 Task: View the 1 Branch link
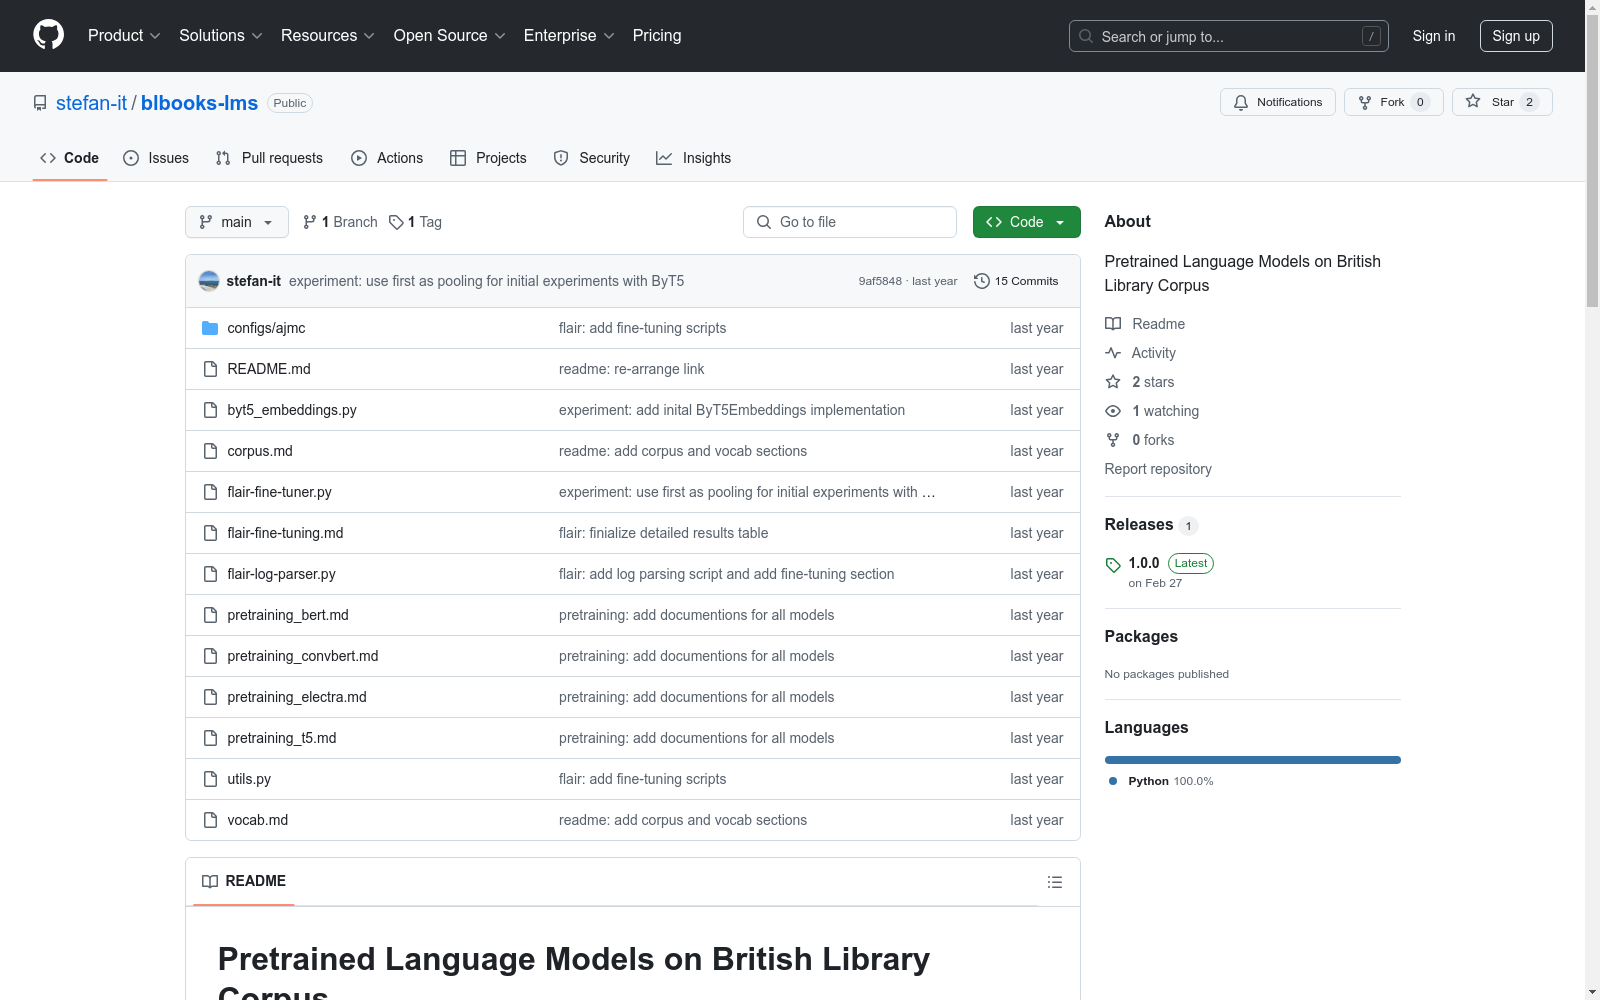coord(340,222)
